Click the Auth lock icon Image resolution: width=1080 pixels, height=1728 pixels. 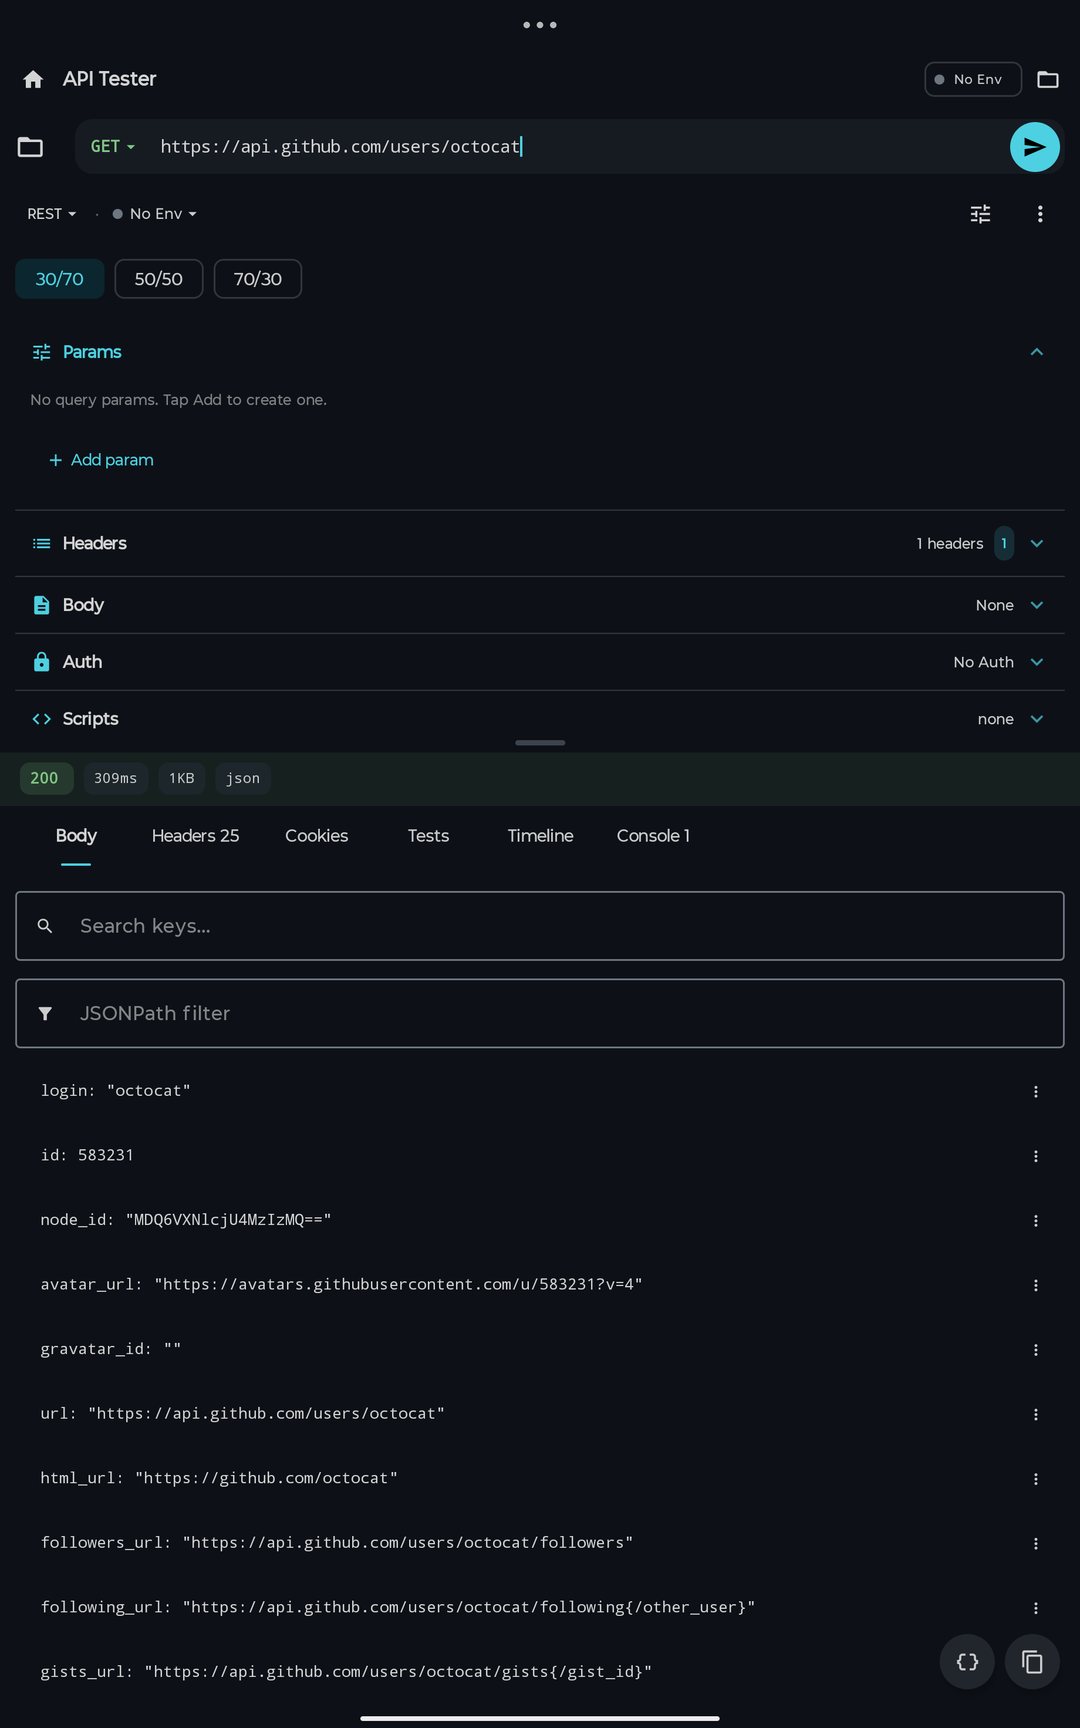(42, 662)
